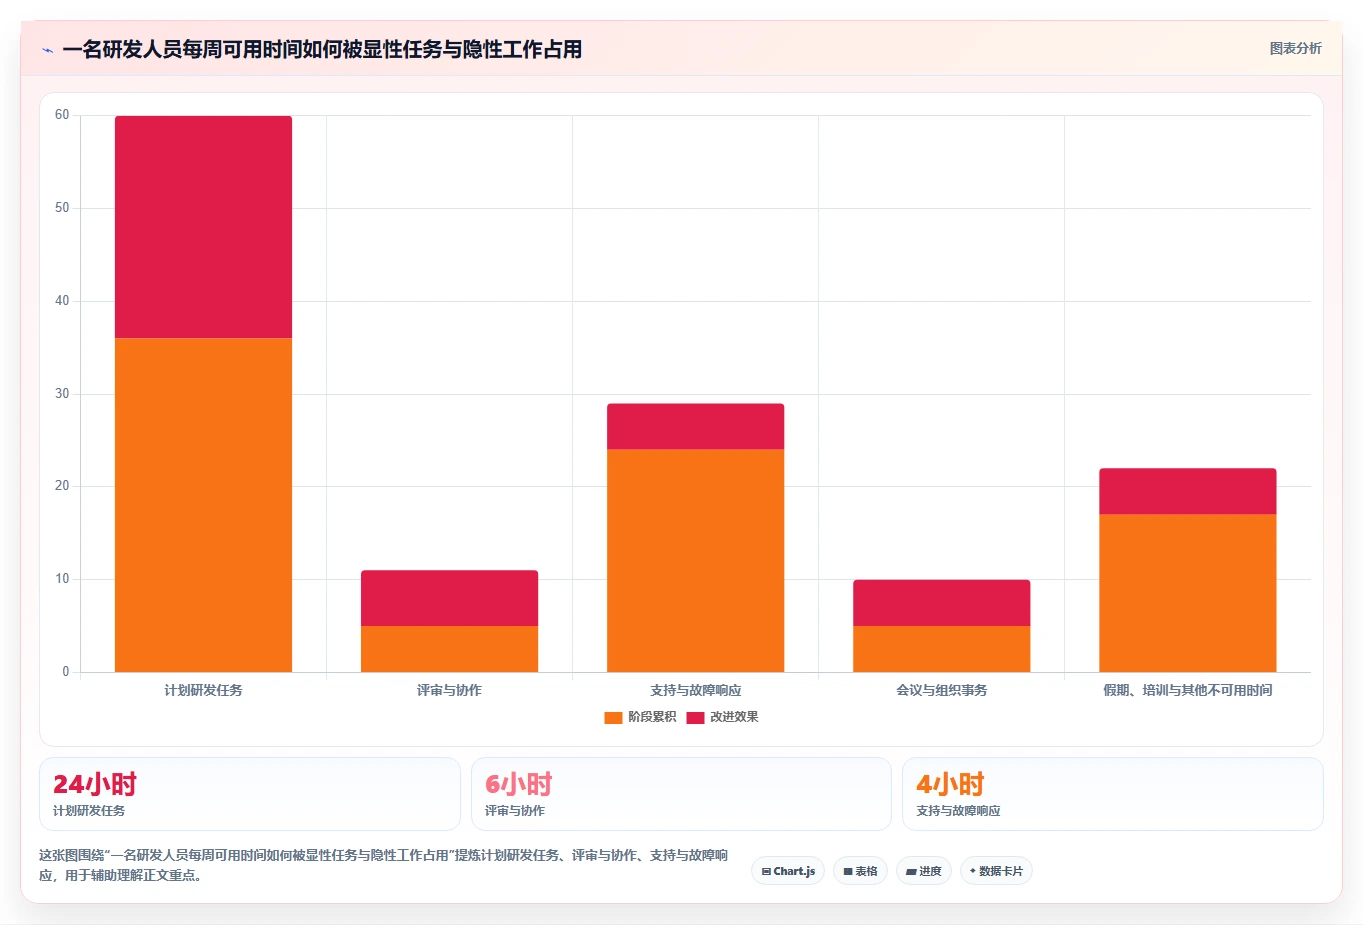Image resolution: width=1363 pixels, height=925 pixels.
Task: Click the orange segment of the 会议与组织事务 bar
Action: (x=941, y=649)
